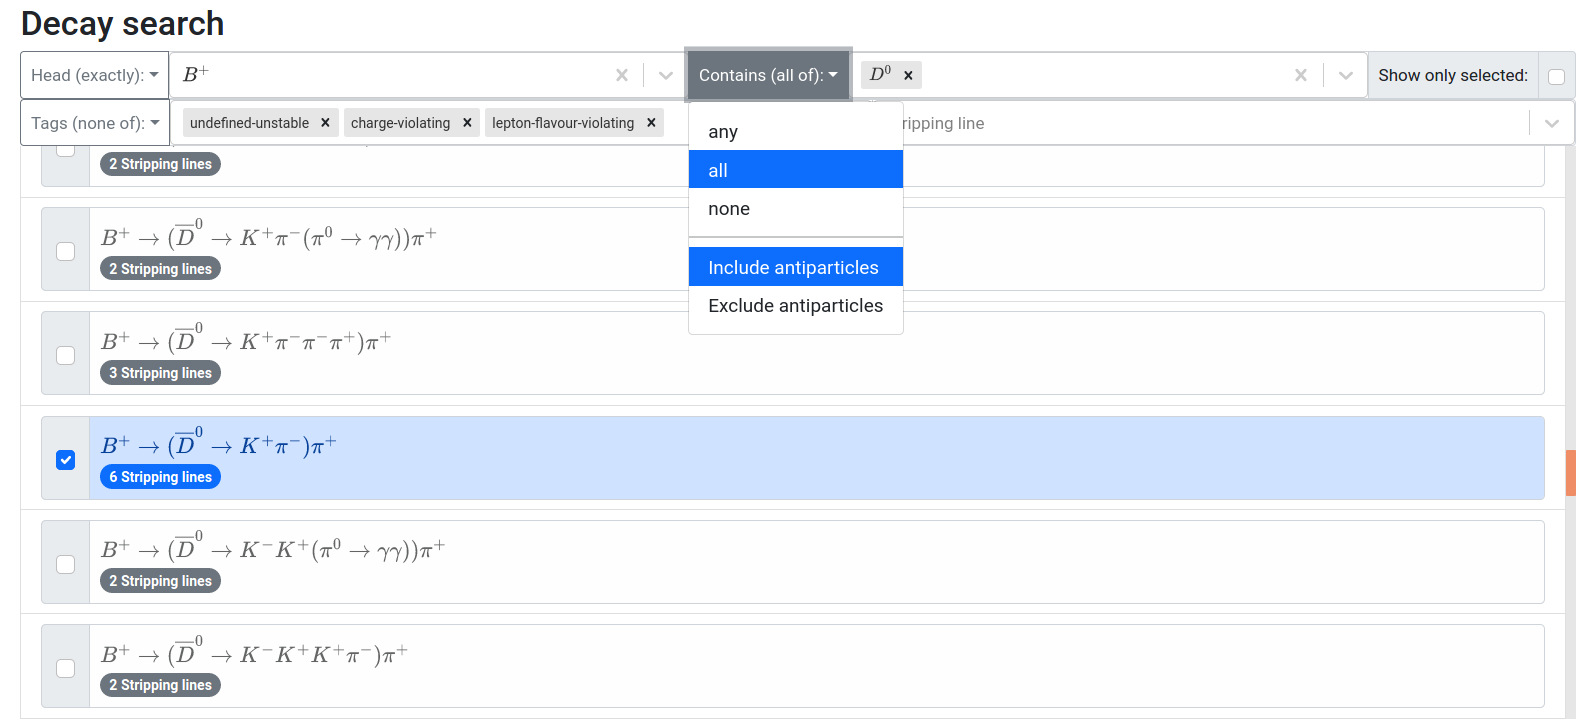Toggle the Show only selected checkbox

1556,76
